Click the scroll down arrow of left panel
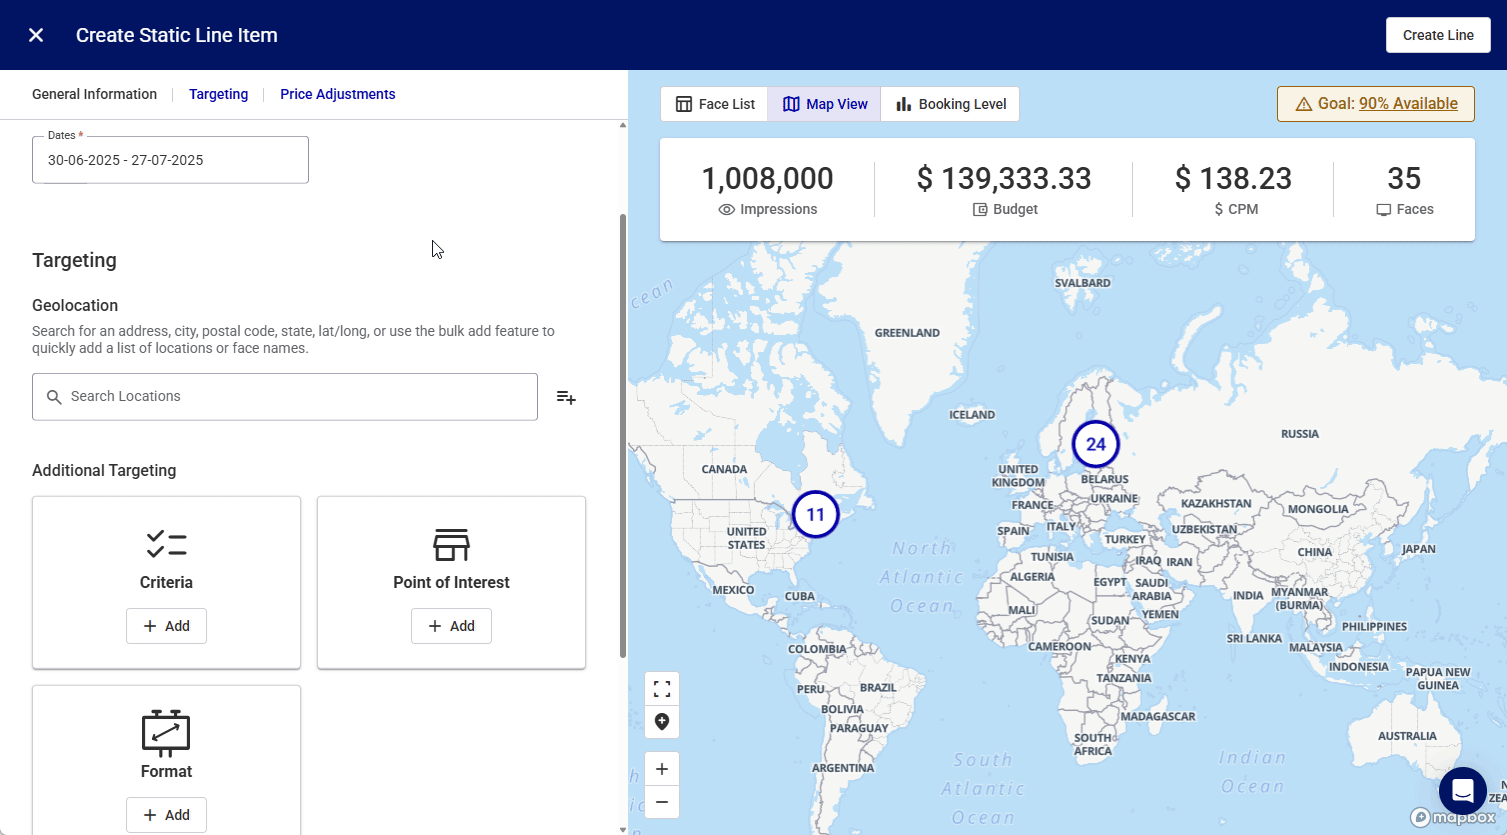 tap(623, 829)
